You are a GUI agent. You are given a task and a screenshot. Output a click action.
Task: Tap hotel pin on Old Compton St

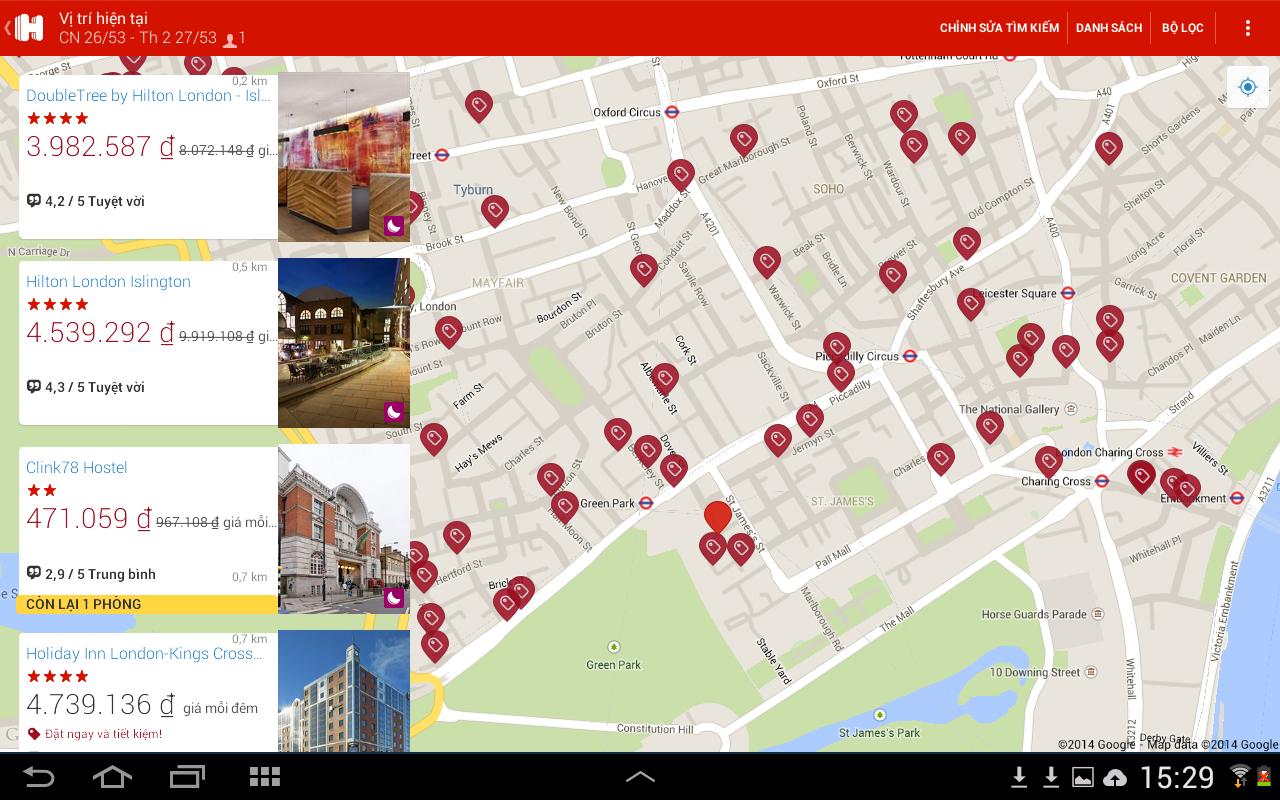click(966, 243)
